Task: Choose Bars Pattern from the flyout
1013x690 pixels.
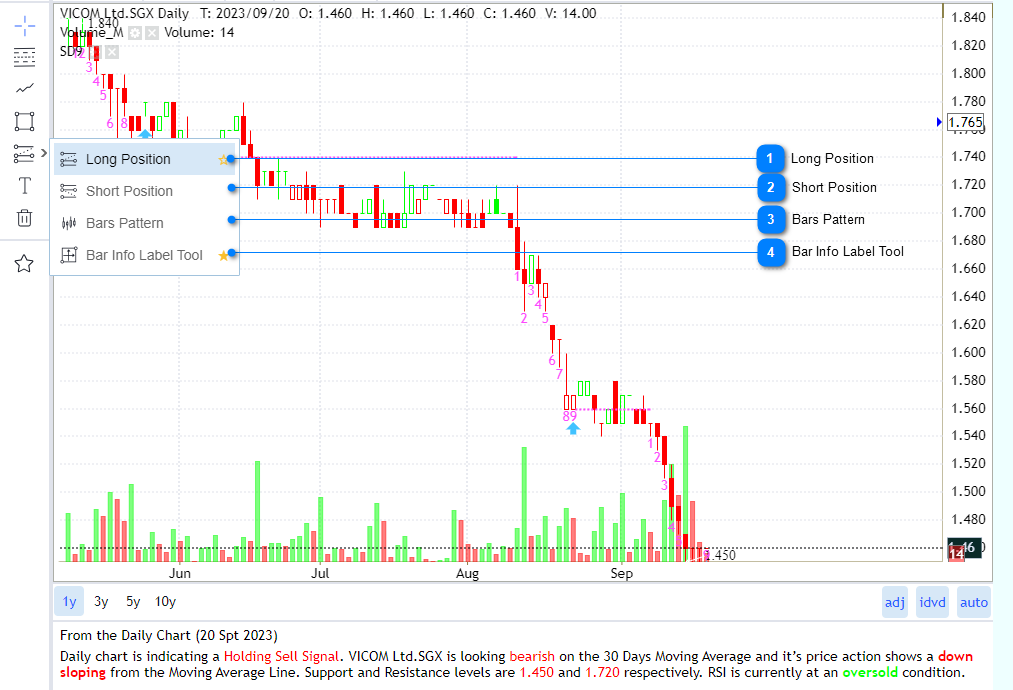Action: (x=144, y=223)
